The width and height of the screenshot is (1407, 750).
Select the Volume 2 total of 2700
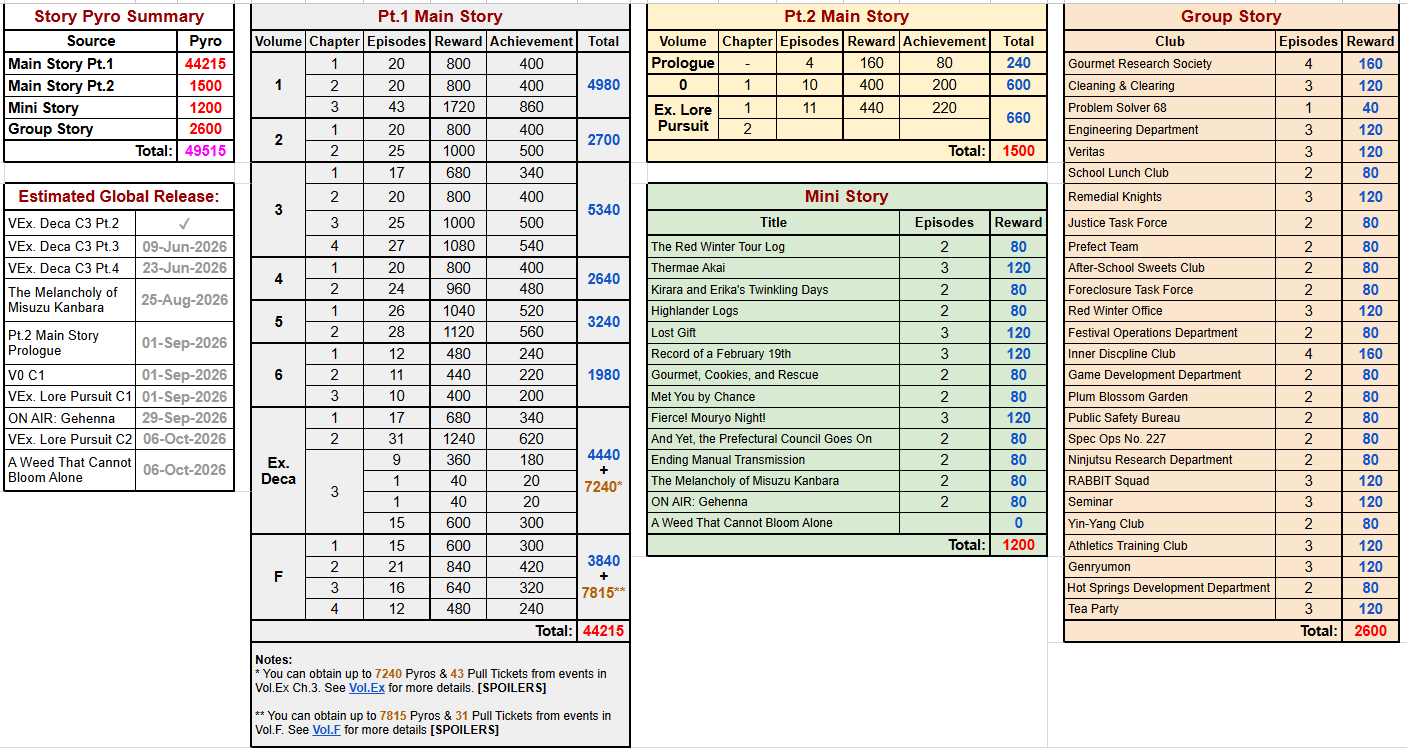coord(604,140)
